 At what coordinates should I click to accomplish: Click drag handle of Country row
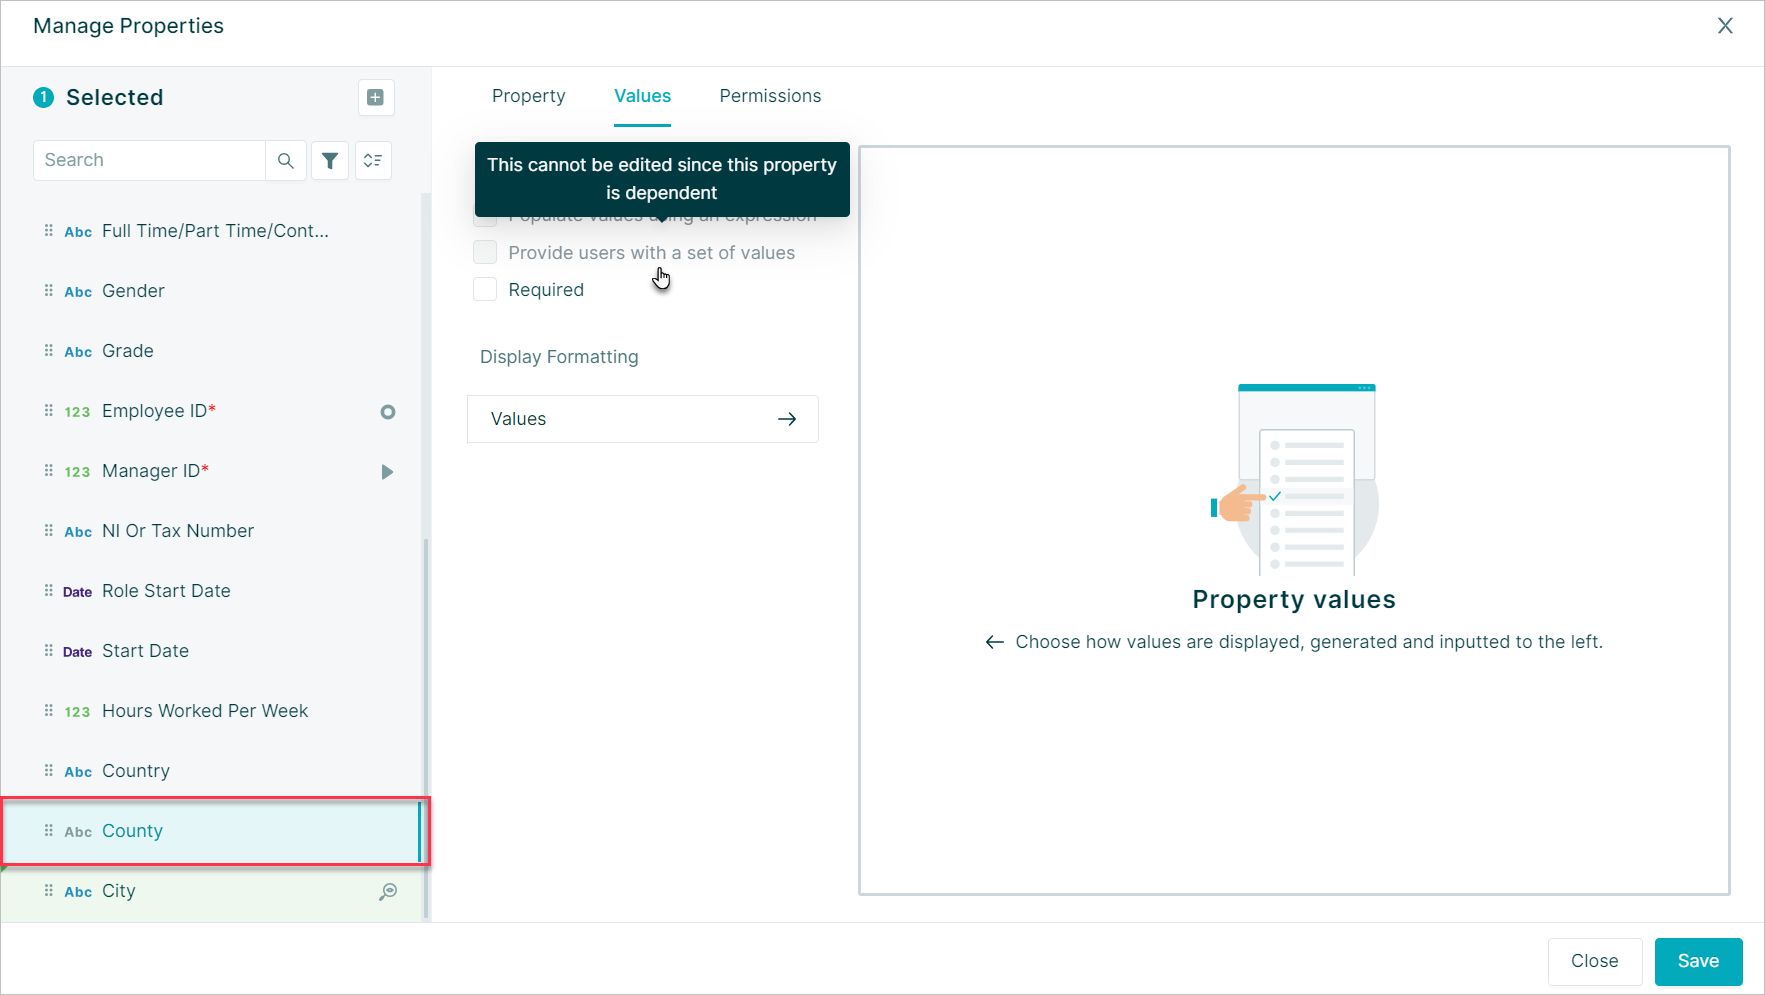(48, 770)
